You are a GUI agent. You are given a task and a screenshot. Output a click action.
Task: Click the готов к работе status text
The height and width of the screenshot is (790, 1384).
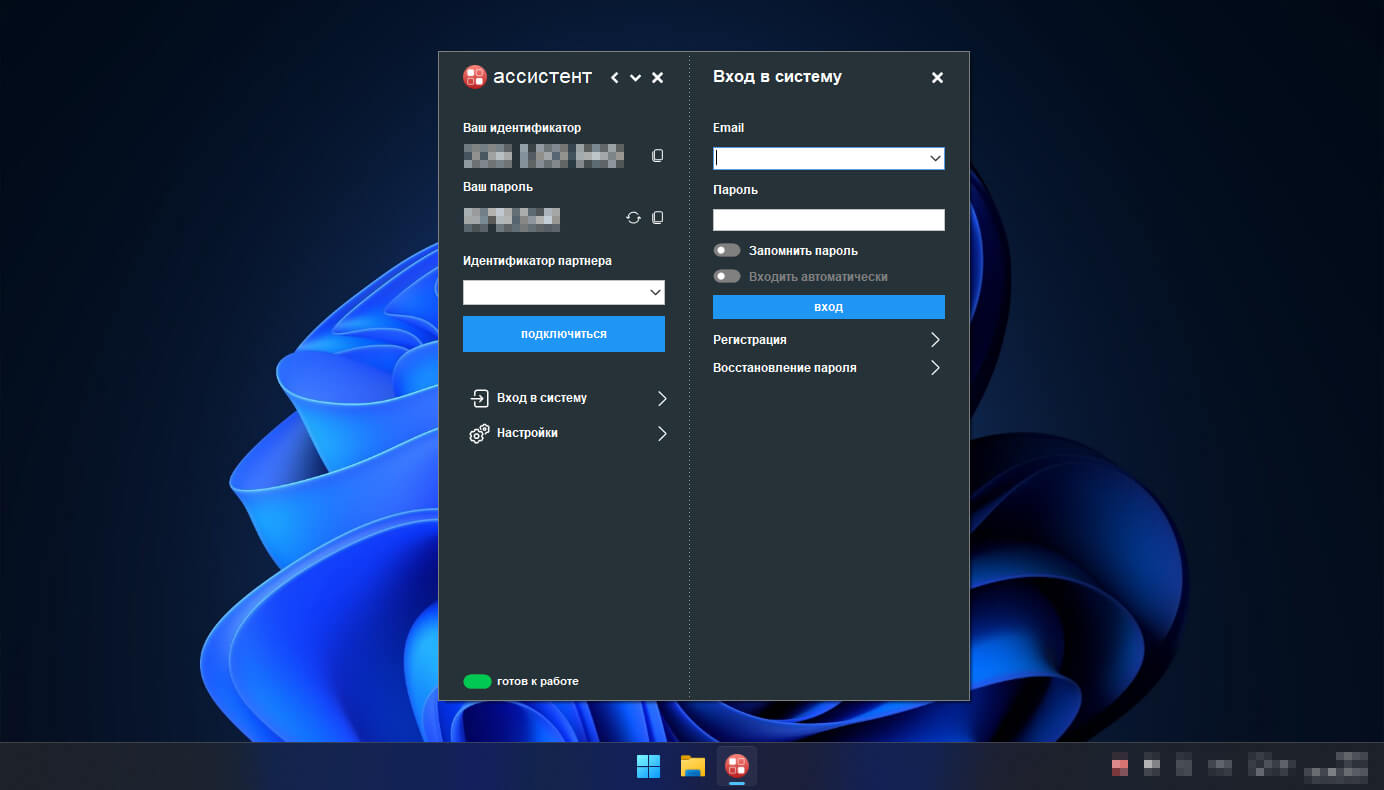point(538,681)
